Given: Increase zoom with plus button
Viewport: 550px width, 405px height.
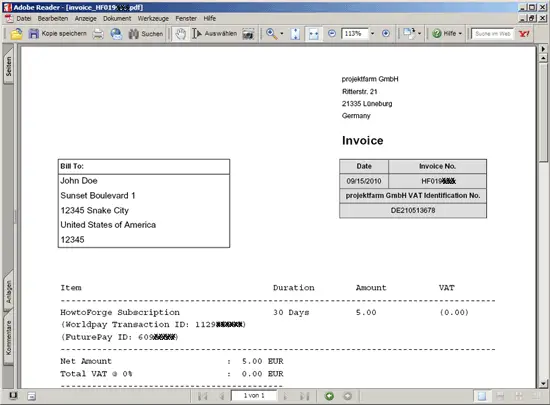Looking at the screenshot, I should (x=385, y=33).
